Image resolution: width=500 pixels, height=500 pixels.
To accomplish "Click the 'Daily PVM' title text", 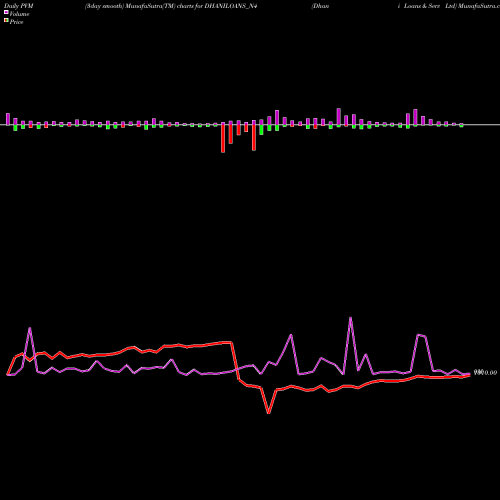I will tap(19, 6).
